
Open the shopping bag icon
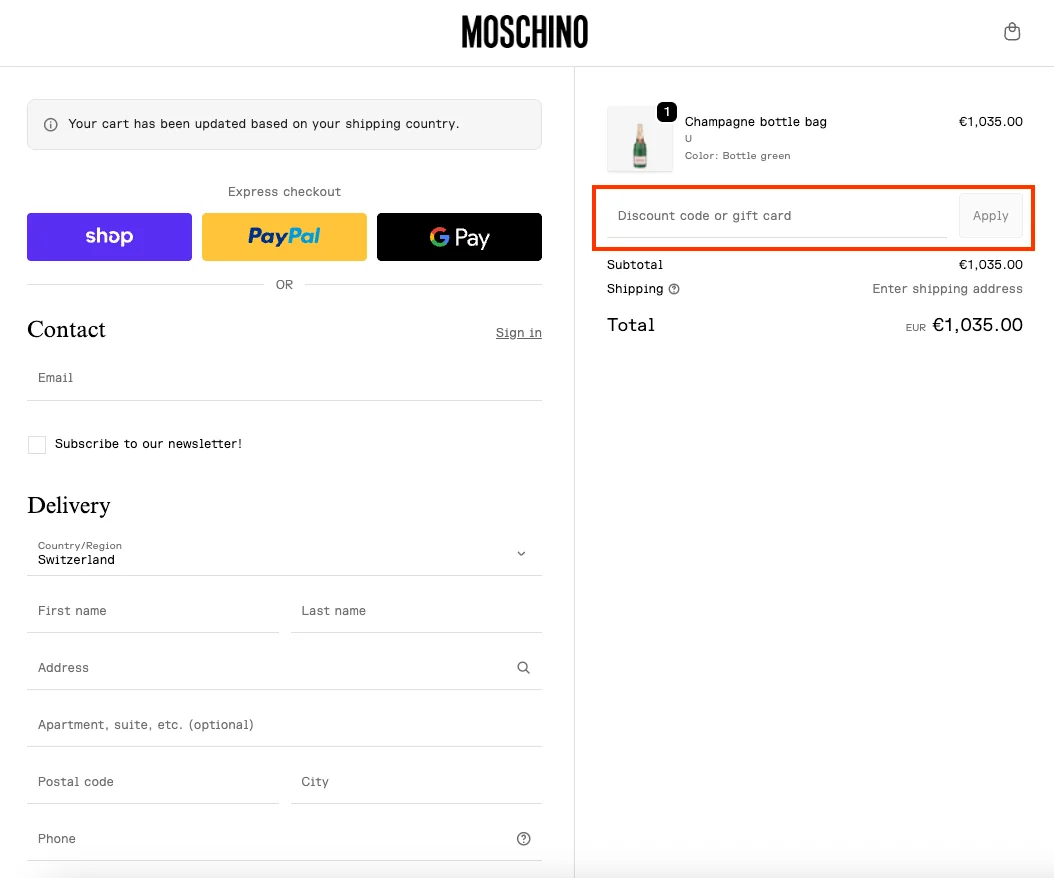[1012, 31]
